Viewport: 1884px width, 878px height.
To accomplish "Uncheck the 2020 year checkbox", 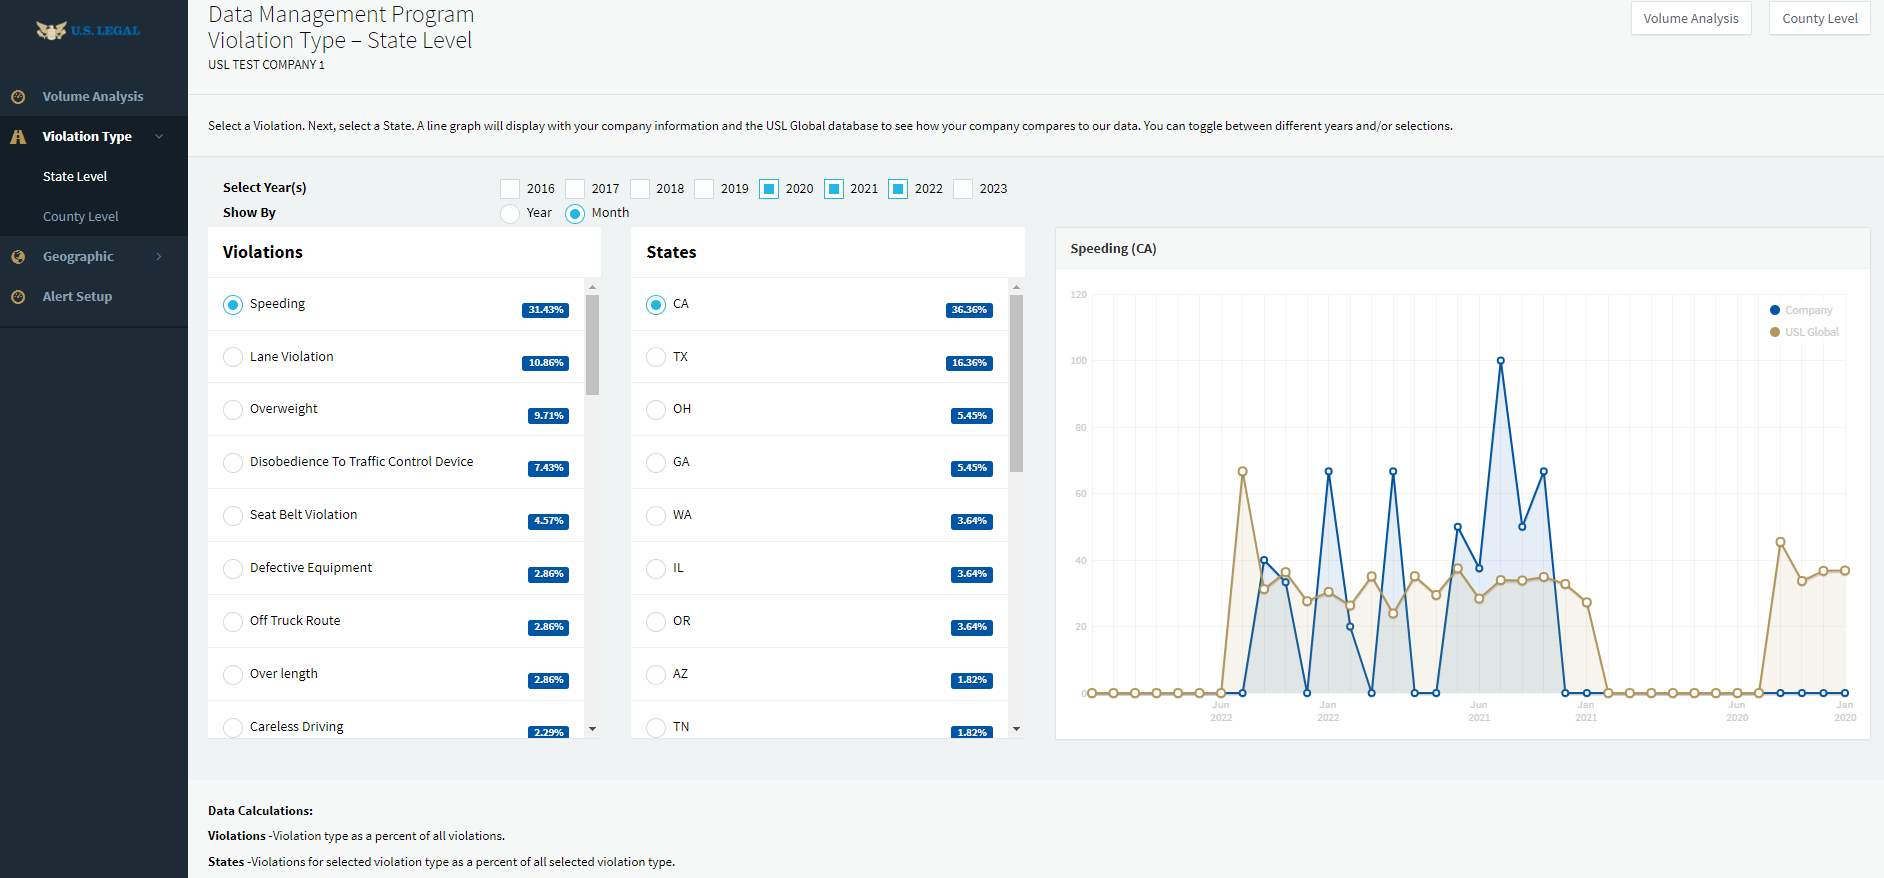I will [x=769, y=189].
